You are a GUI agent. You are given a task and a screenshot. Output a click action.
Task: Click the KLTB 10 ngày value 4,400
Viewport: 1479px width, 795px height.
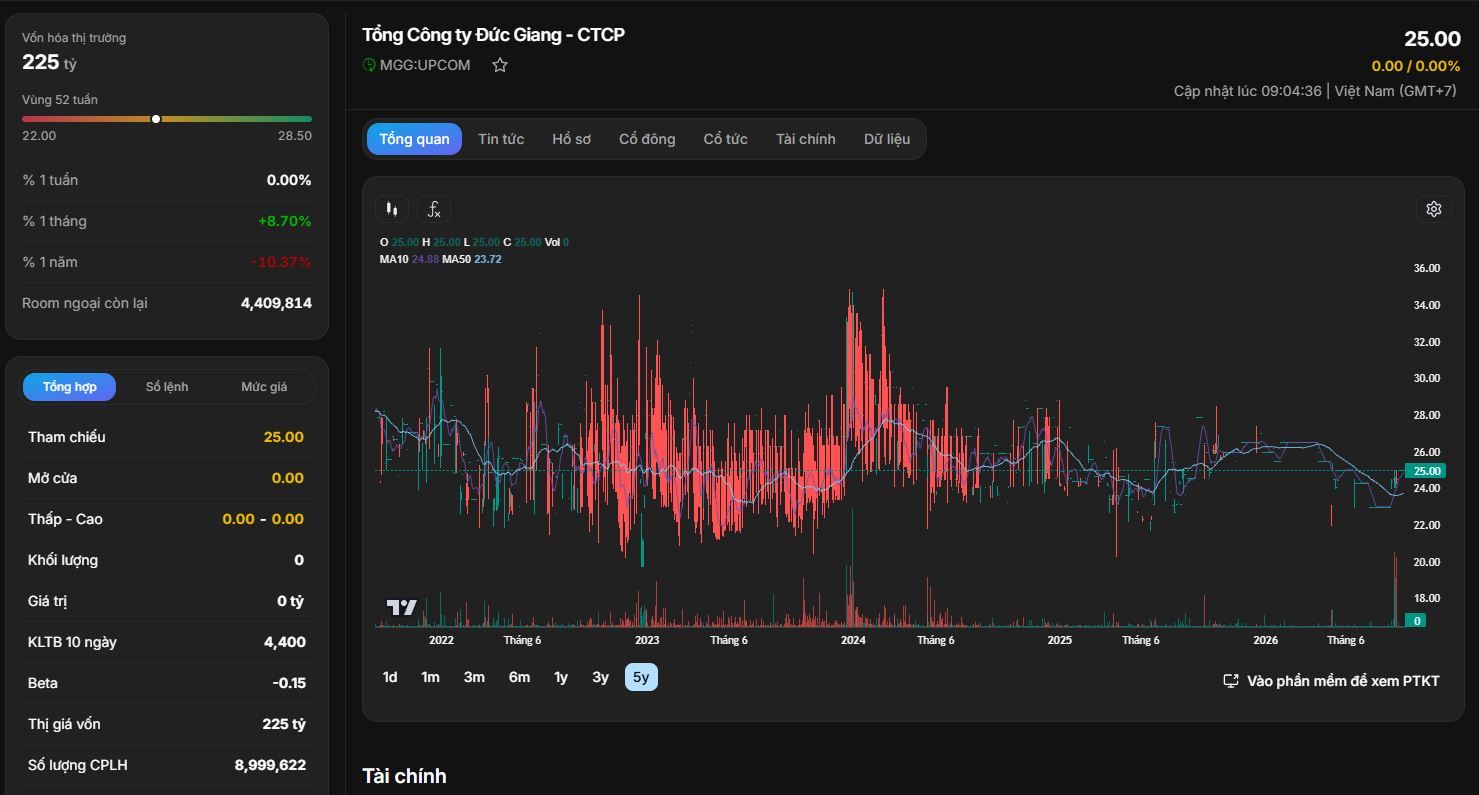click(285, 642)
